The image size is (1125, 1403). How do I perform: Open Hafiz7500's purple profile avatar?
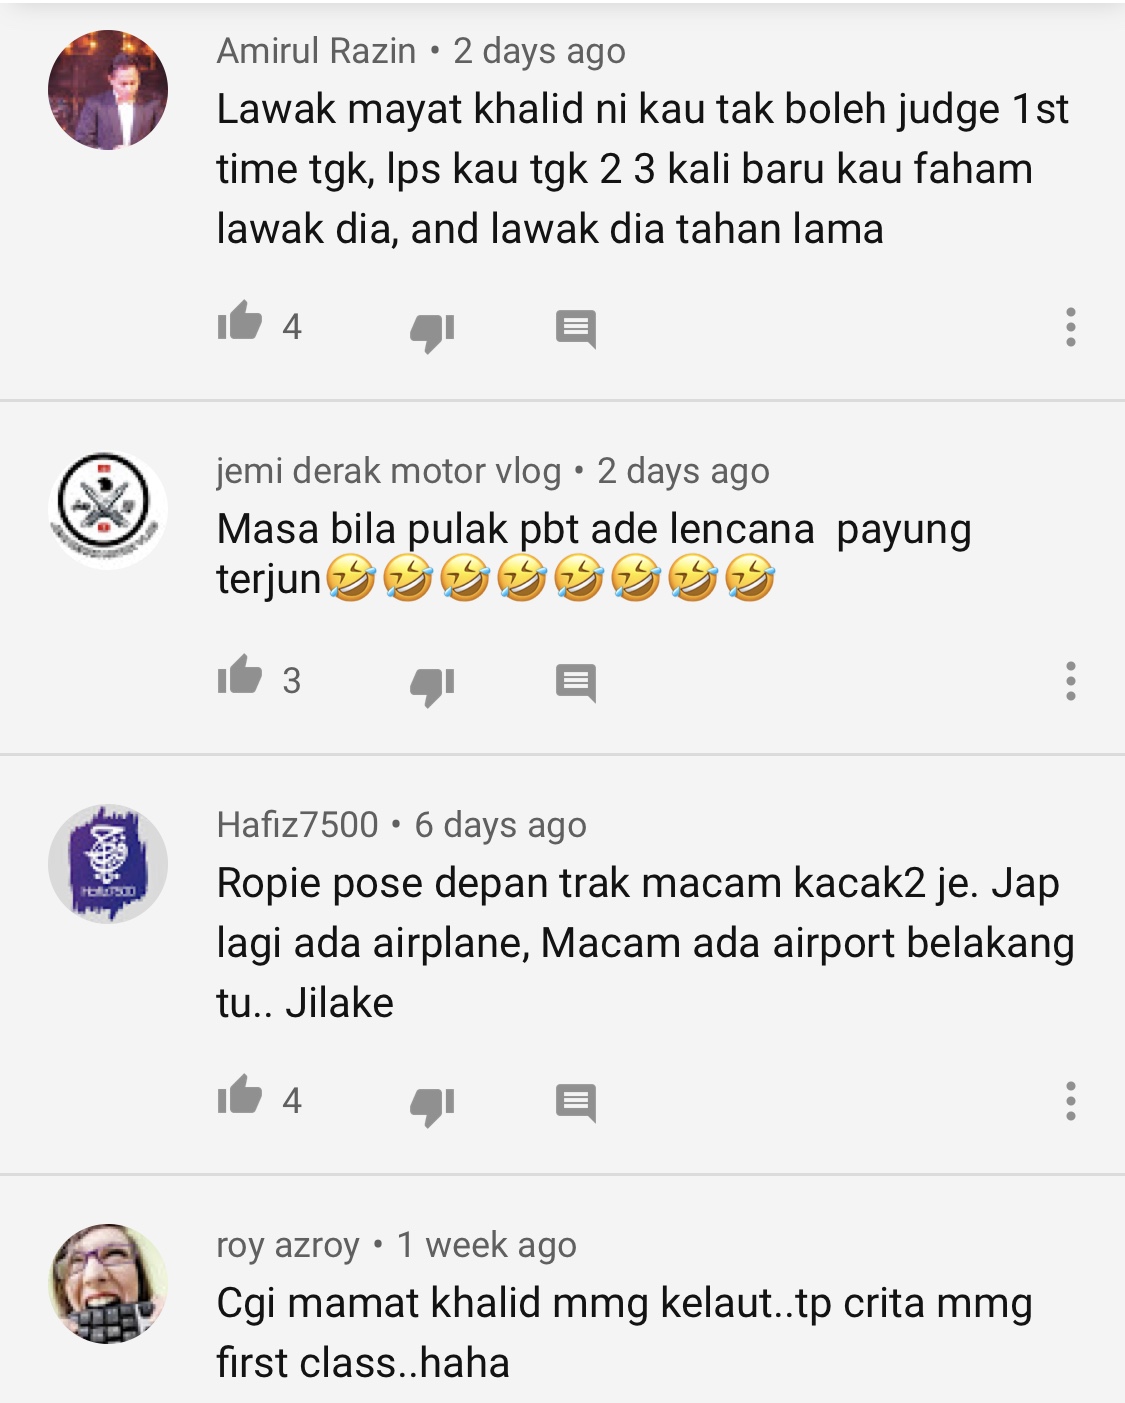(108, 864)
